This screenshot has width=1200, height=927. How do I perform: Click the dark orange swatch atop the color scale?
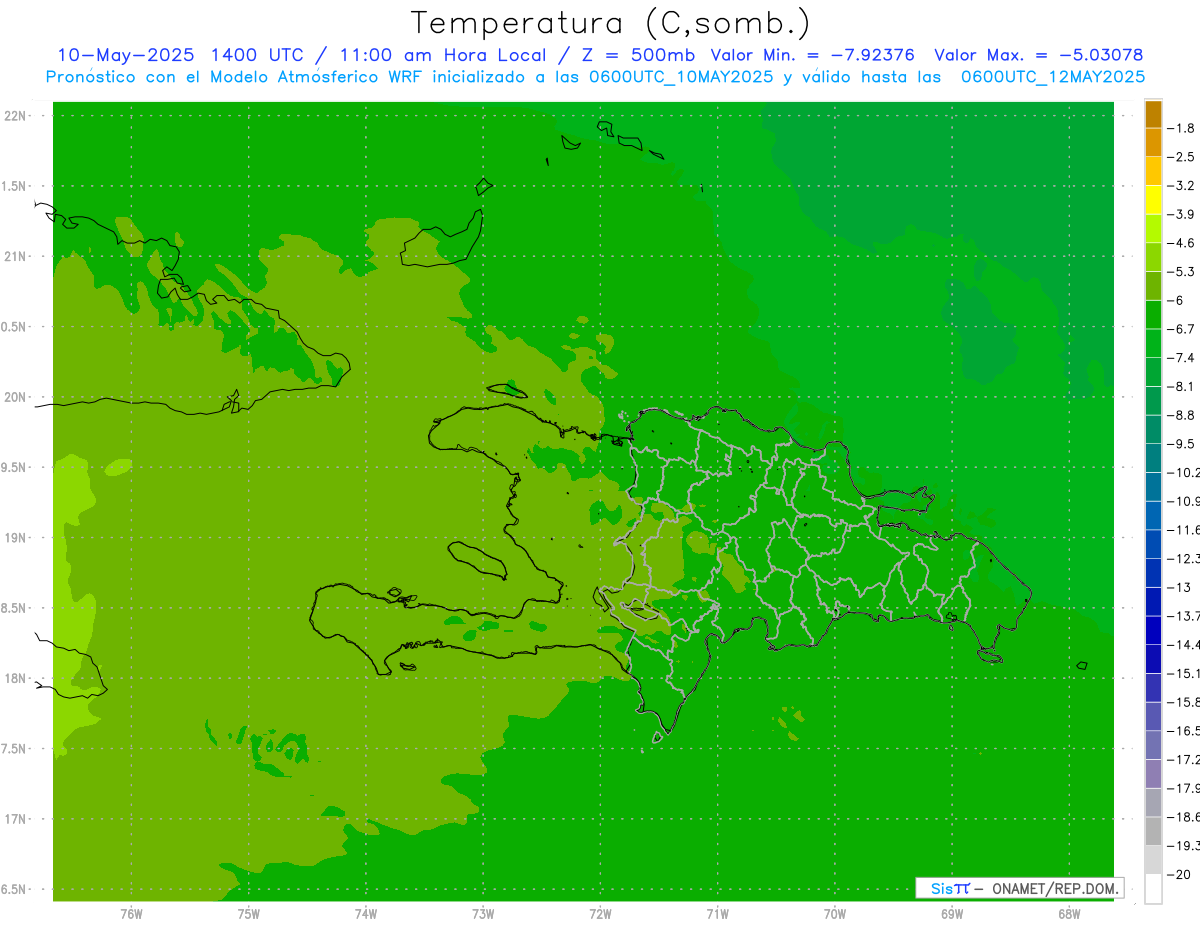pos(1153,114)
